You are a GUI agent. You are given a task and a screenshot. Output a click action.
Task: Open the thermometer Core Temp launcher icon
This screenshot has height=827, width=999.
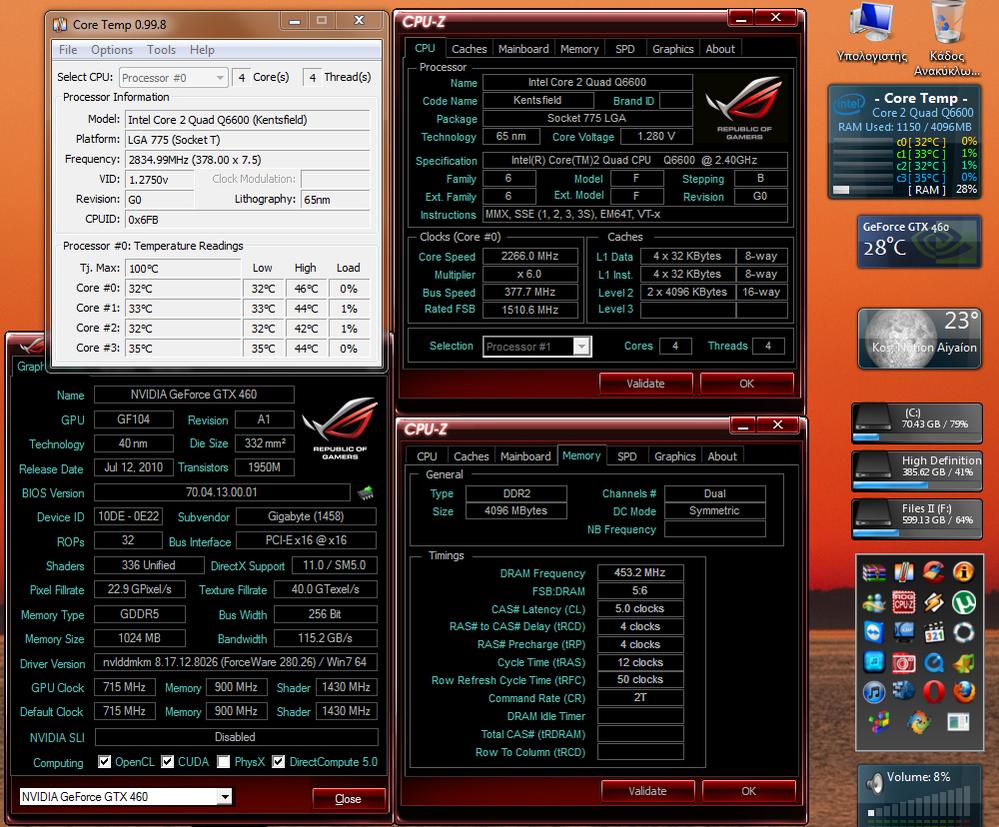tap(903, 572)
